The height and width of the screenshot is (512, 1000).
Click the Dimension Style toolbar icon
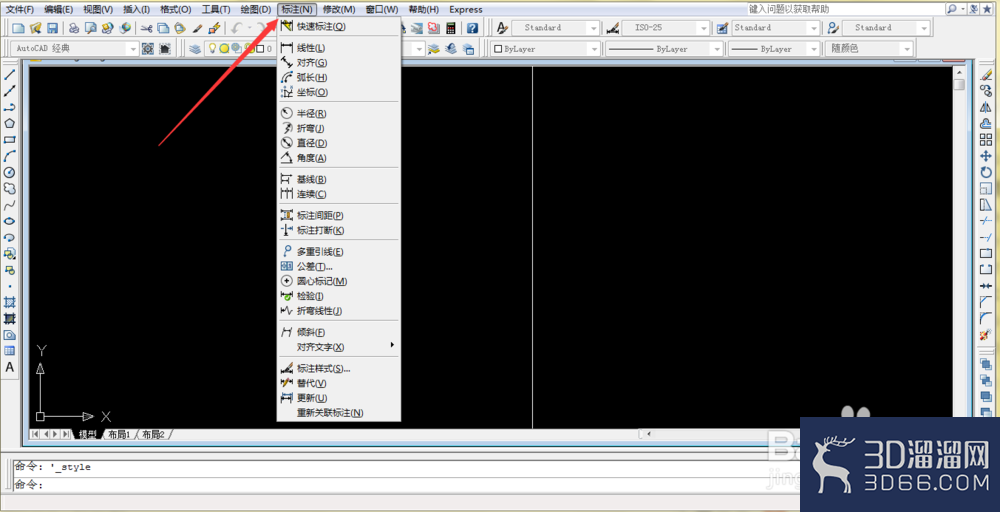(x=613, y=28)
